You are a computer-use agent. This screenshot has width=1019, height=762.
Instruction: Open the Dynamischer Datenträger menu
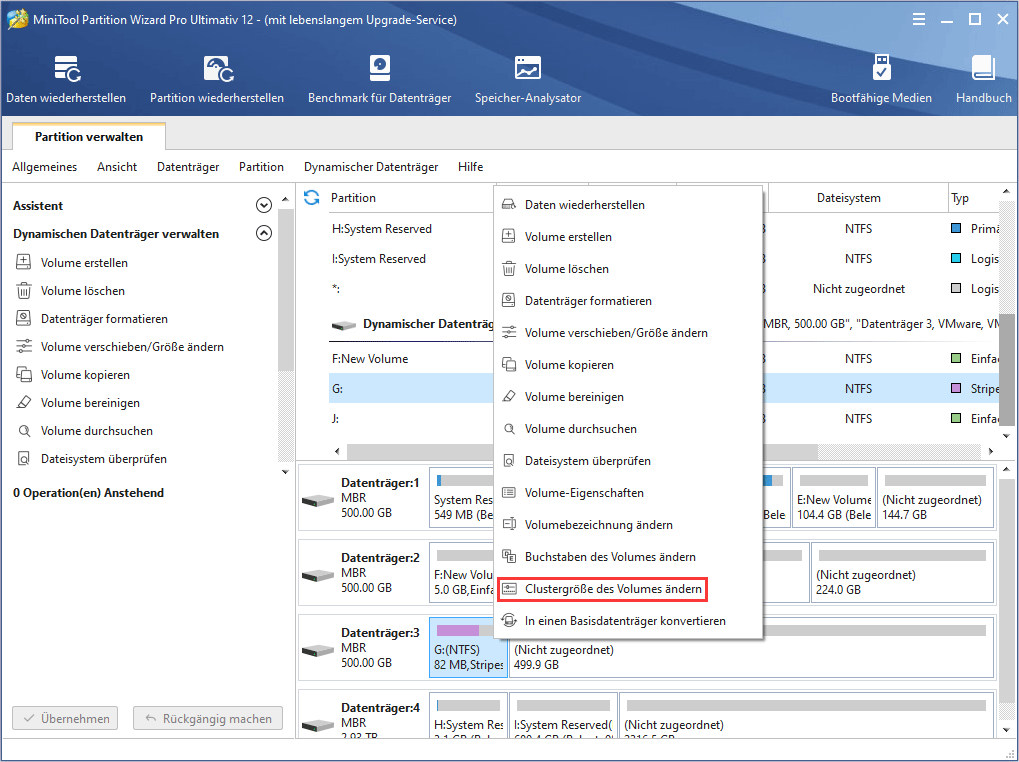click(371, 167)
